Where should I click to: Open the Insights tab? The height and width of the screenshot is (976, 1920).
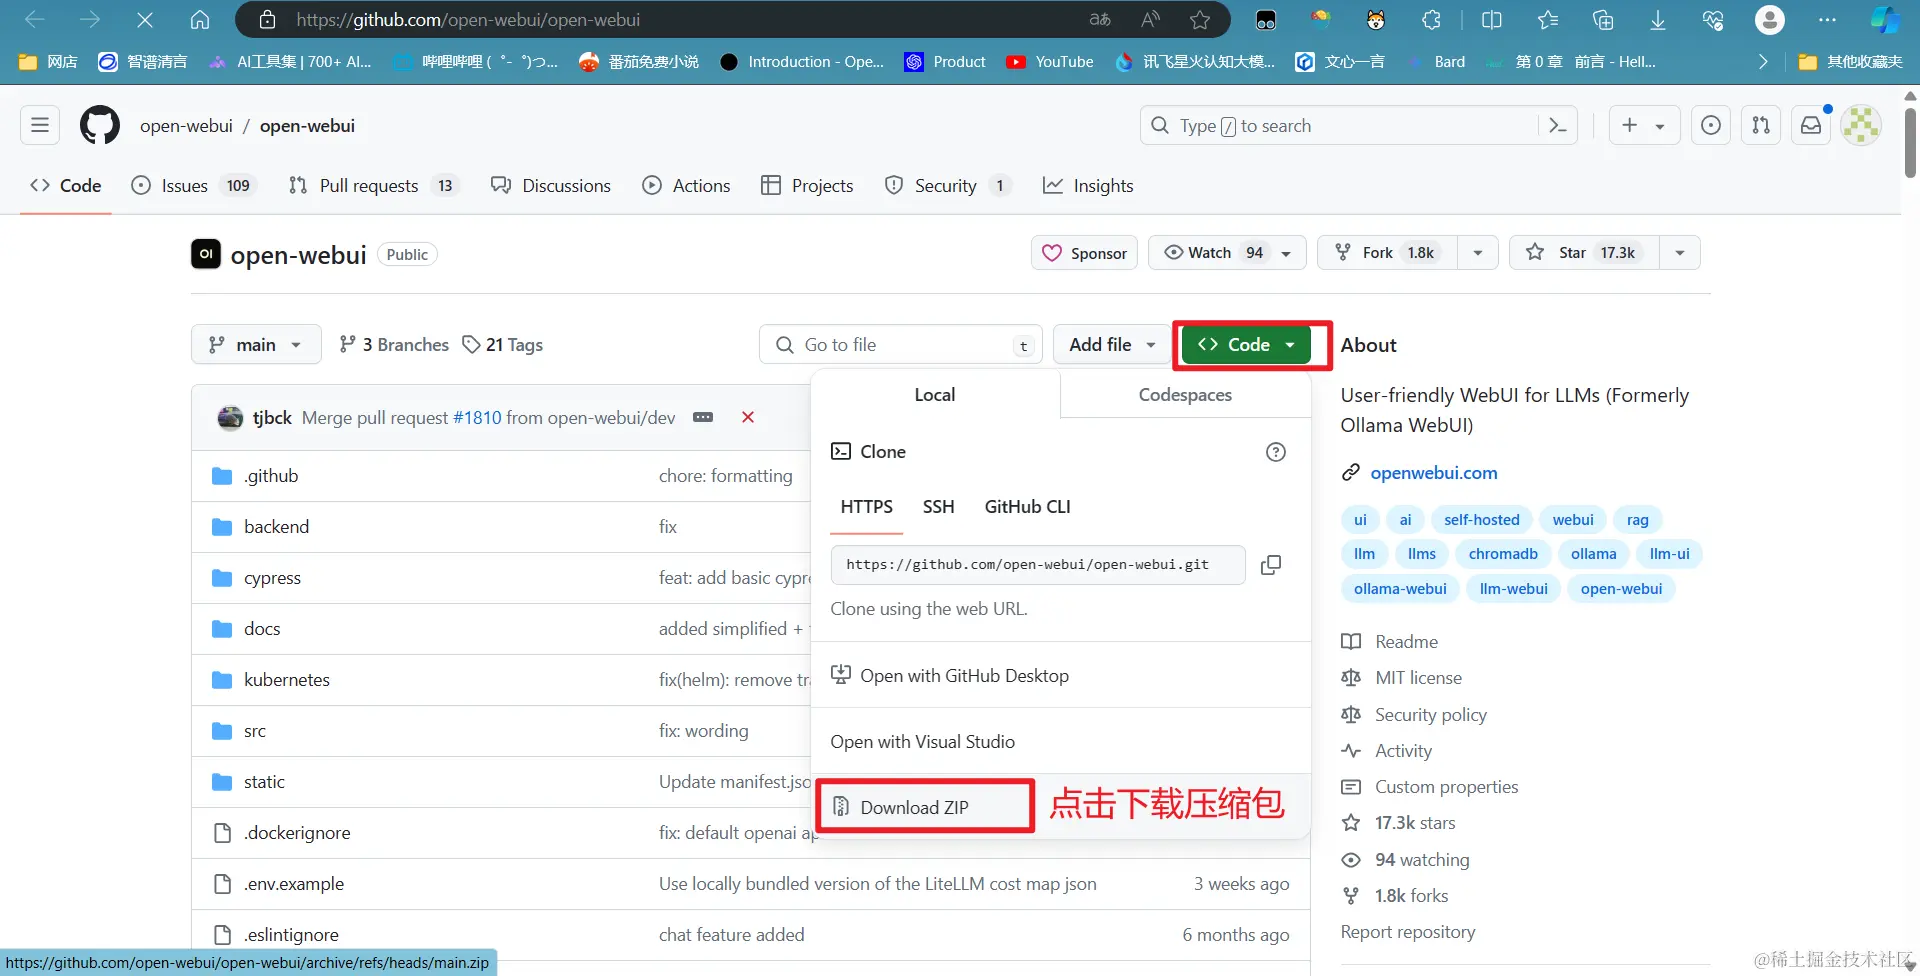(x=1088, y=185)
